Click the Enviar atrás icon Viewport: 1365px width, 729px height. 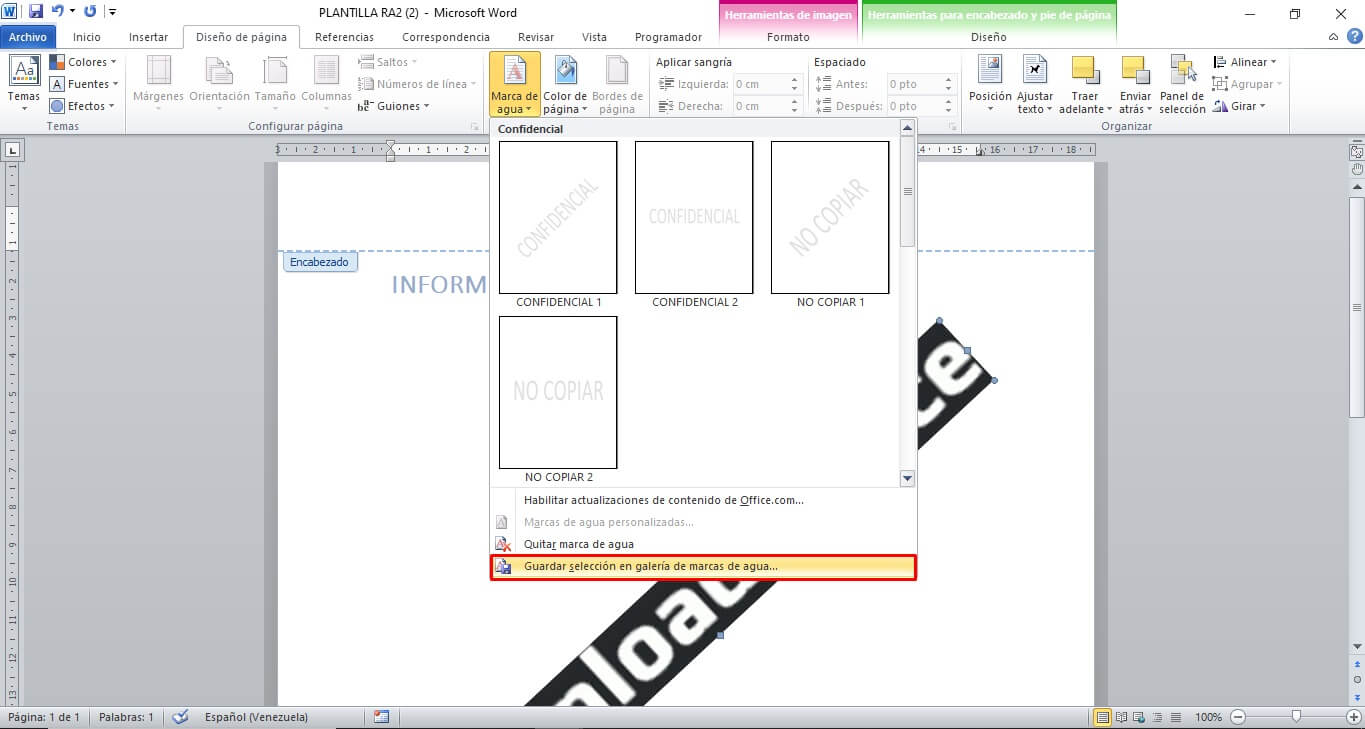(1135, 70)
